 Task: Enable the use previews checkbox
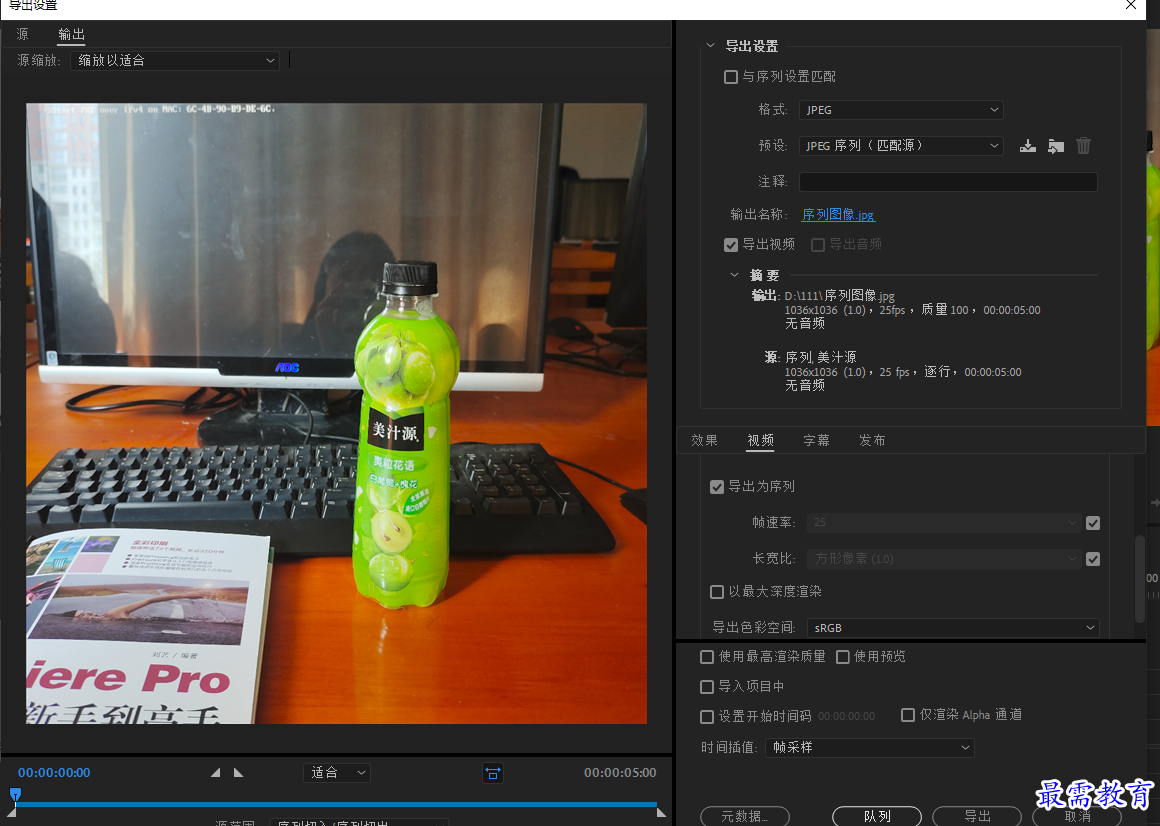(843, 657)
